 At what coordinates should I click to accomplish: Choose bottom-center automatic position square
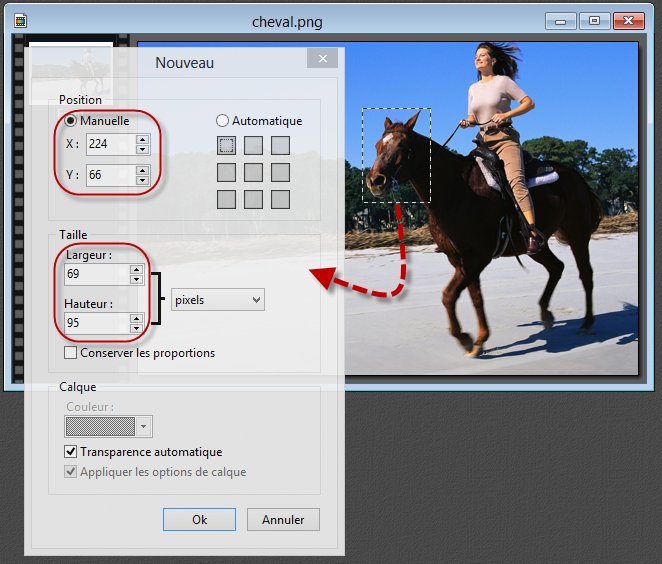tap(253, 200)
